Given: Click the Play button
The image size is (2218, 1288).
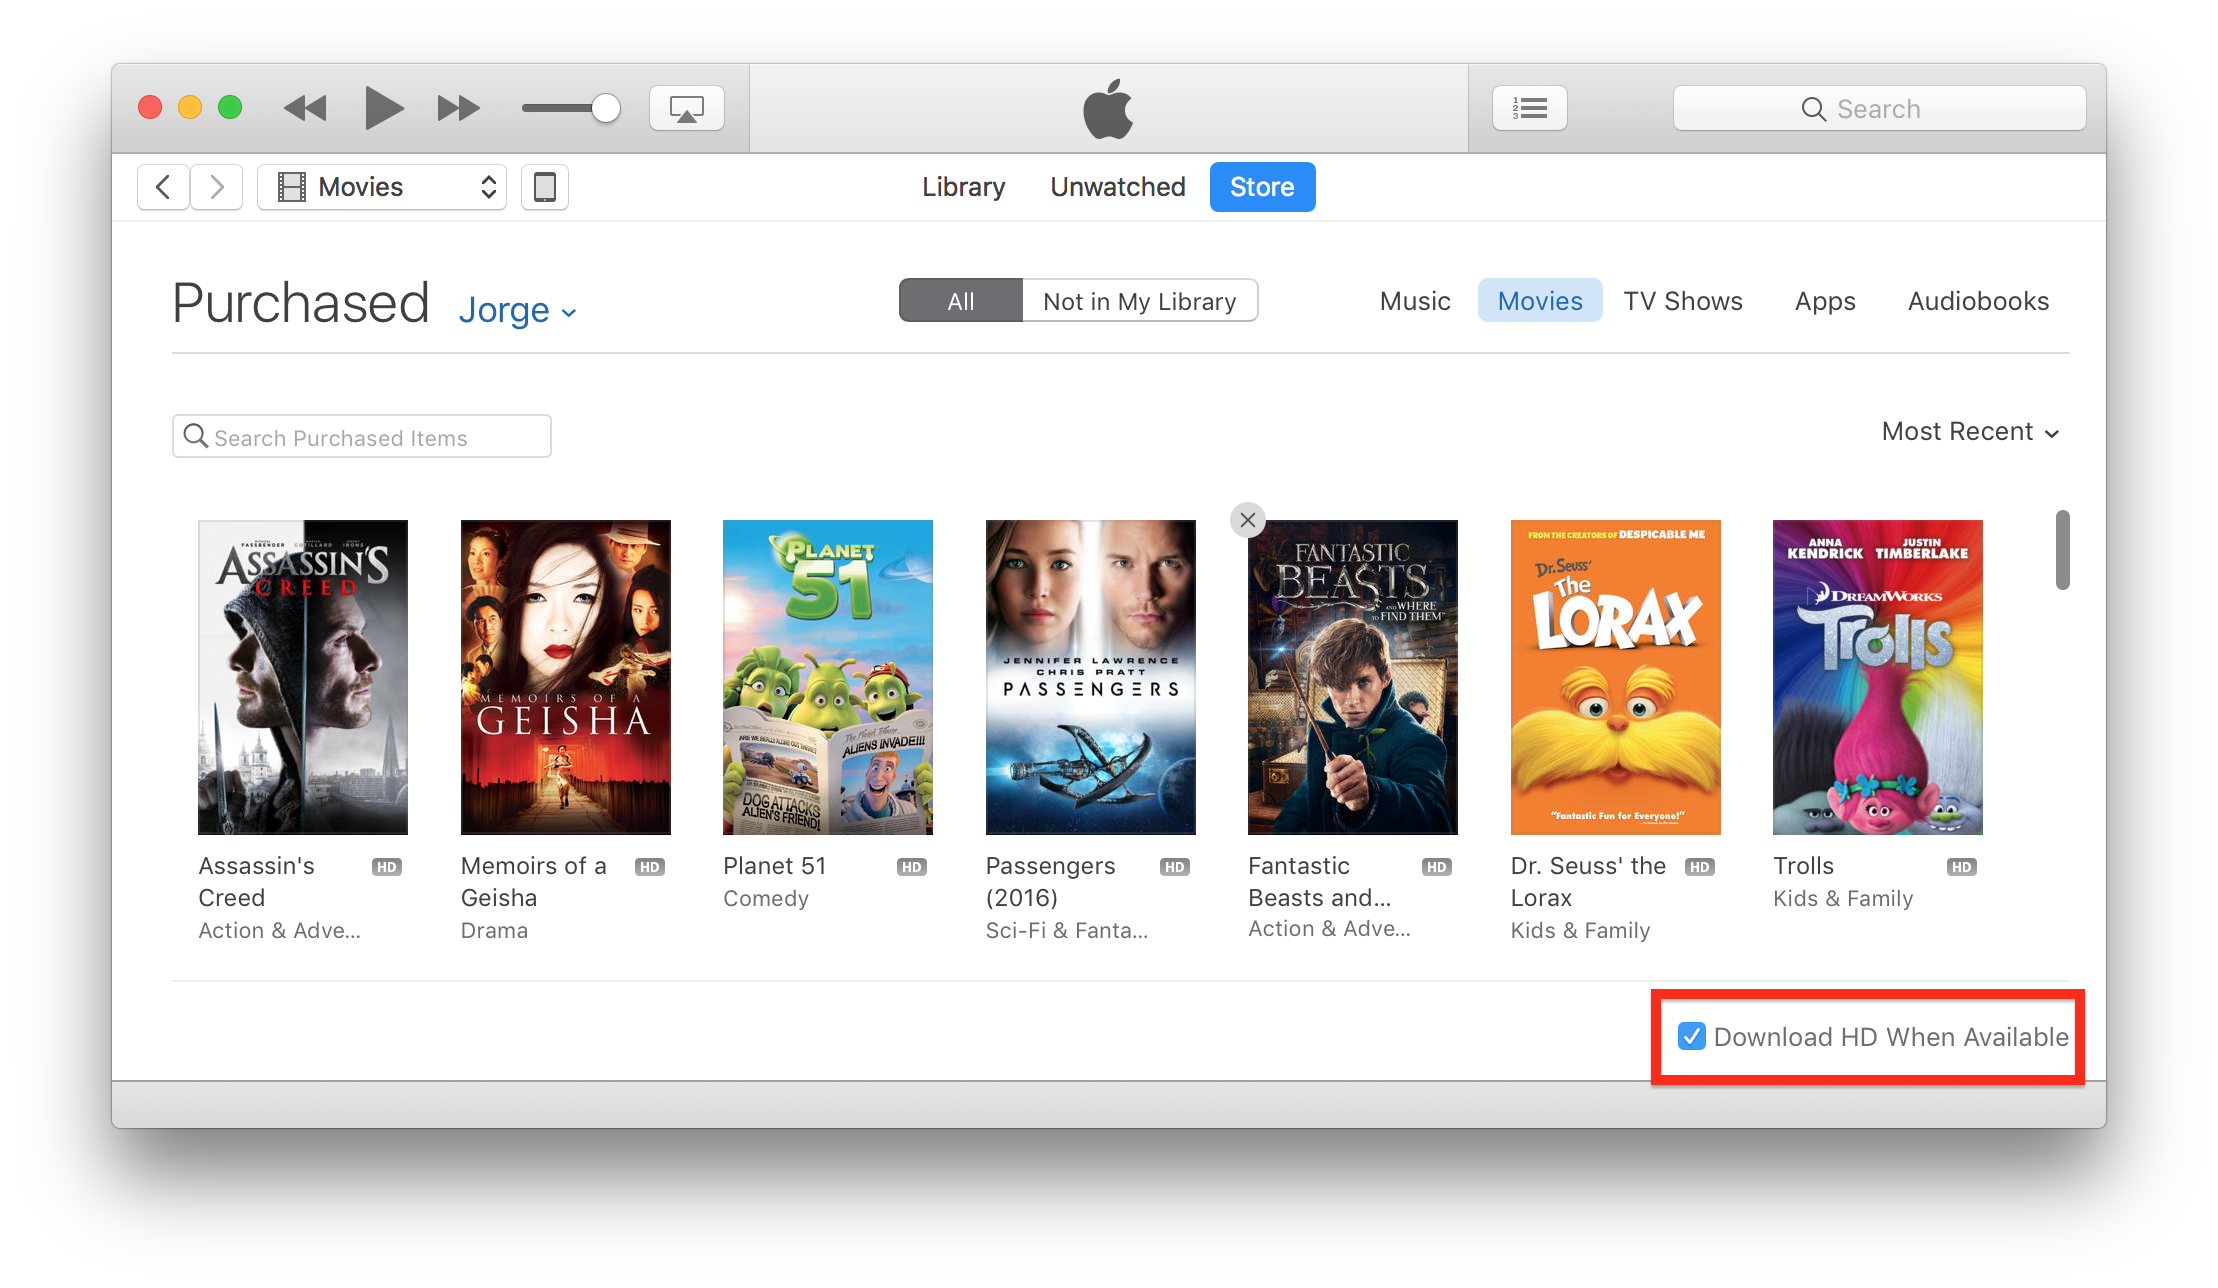Looking at the screenshot, I should coord(383,108).
